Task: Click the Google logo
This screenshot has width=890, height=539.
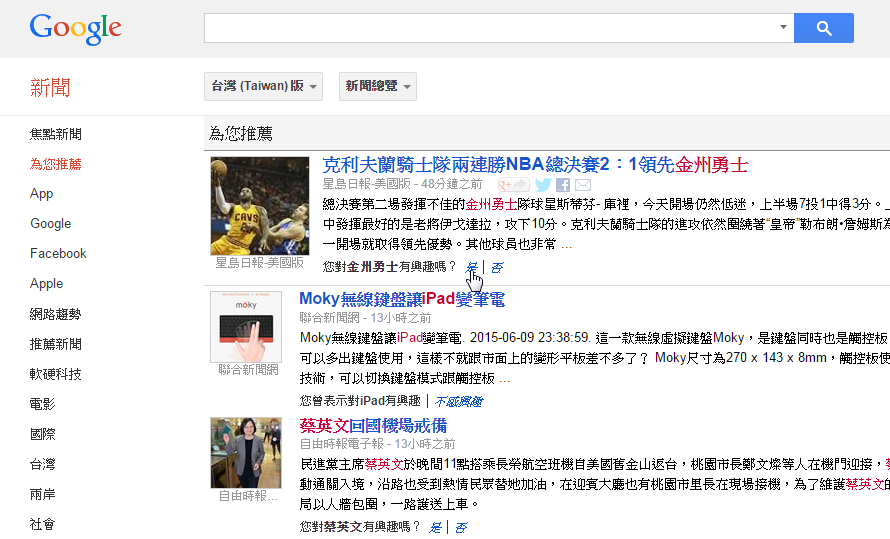Action: click(x=75, y=28)
